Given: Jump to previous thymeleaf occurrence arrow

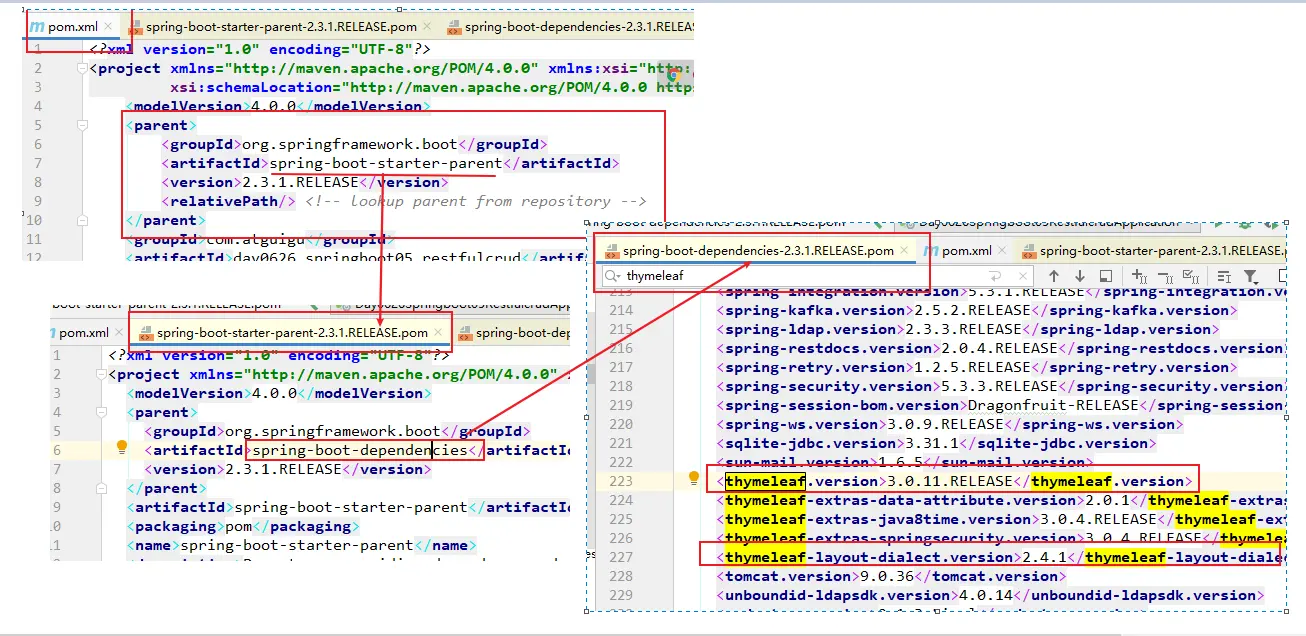Looking at the screenshot, I should [1054, 276].
